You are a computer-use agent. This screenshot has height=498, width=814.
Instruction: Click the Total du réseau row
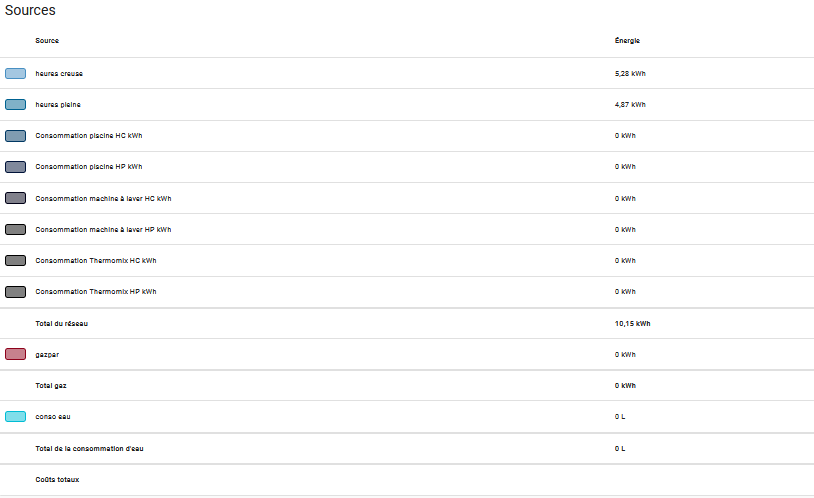[x=407, y=324]
